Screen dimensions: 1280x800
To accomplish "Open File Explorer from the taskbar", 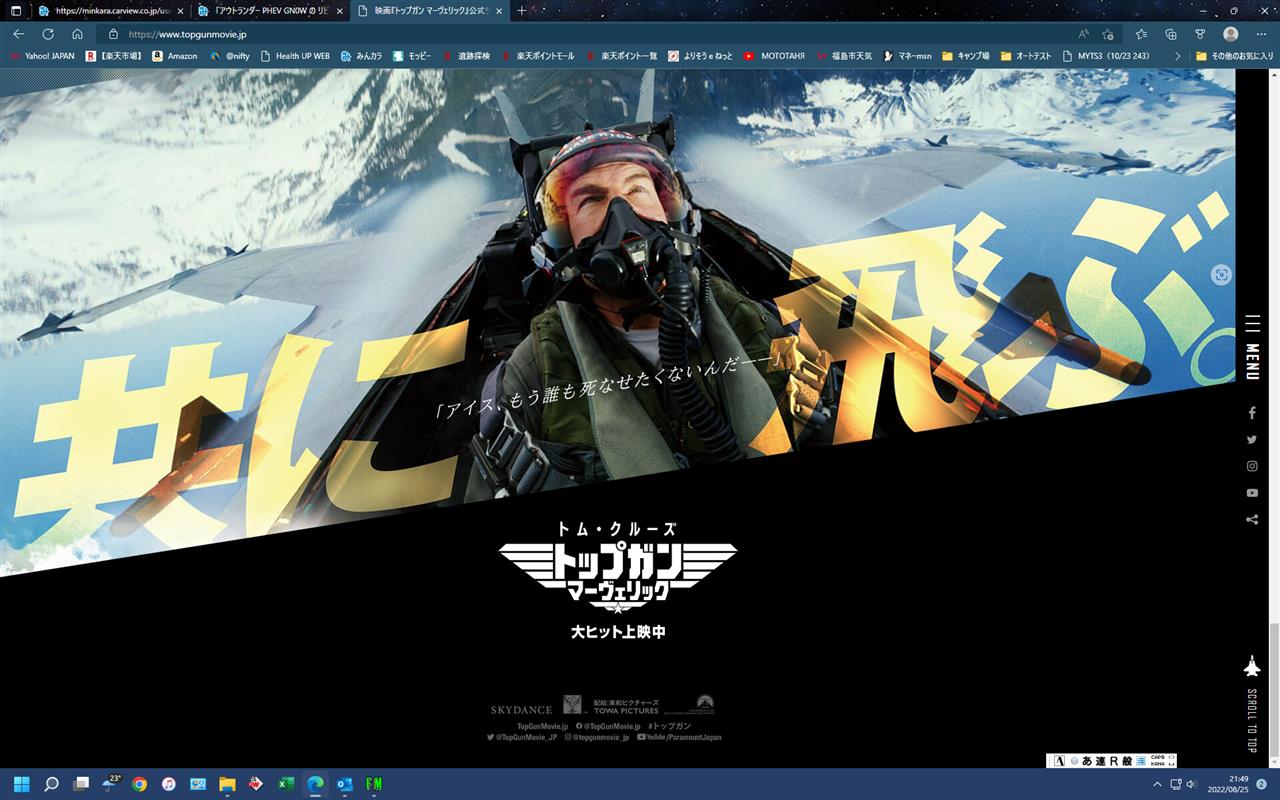I will click(227, 784).
